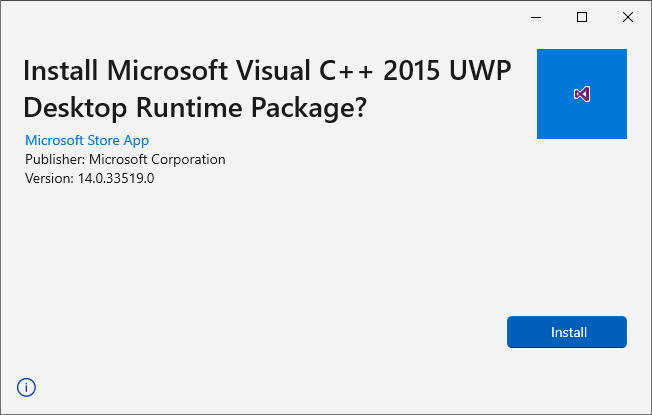Click the Version 14.0.33519.0 label

[x=90, y=178]
